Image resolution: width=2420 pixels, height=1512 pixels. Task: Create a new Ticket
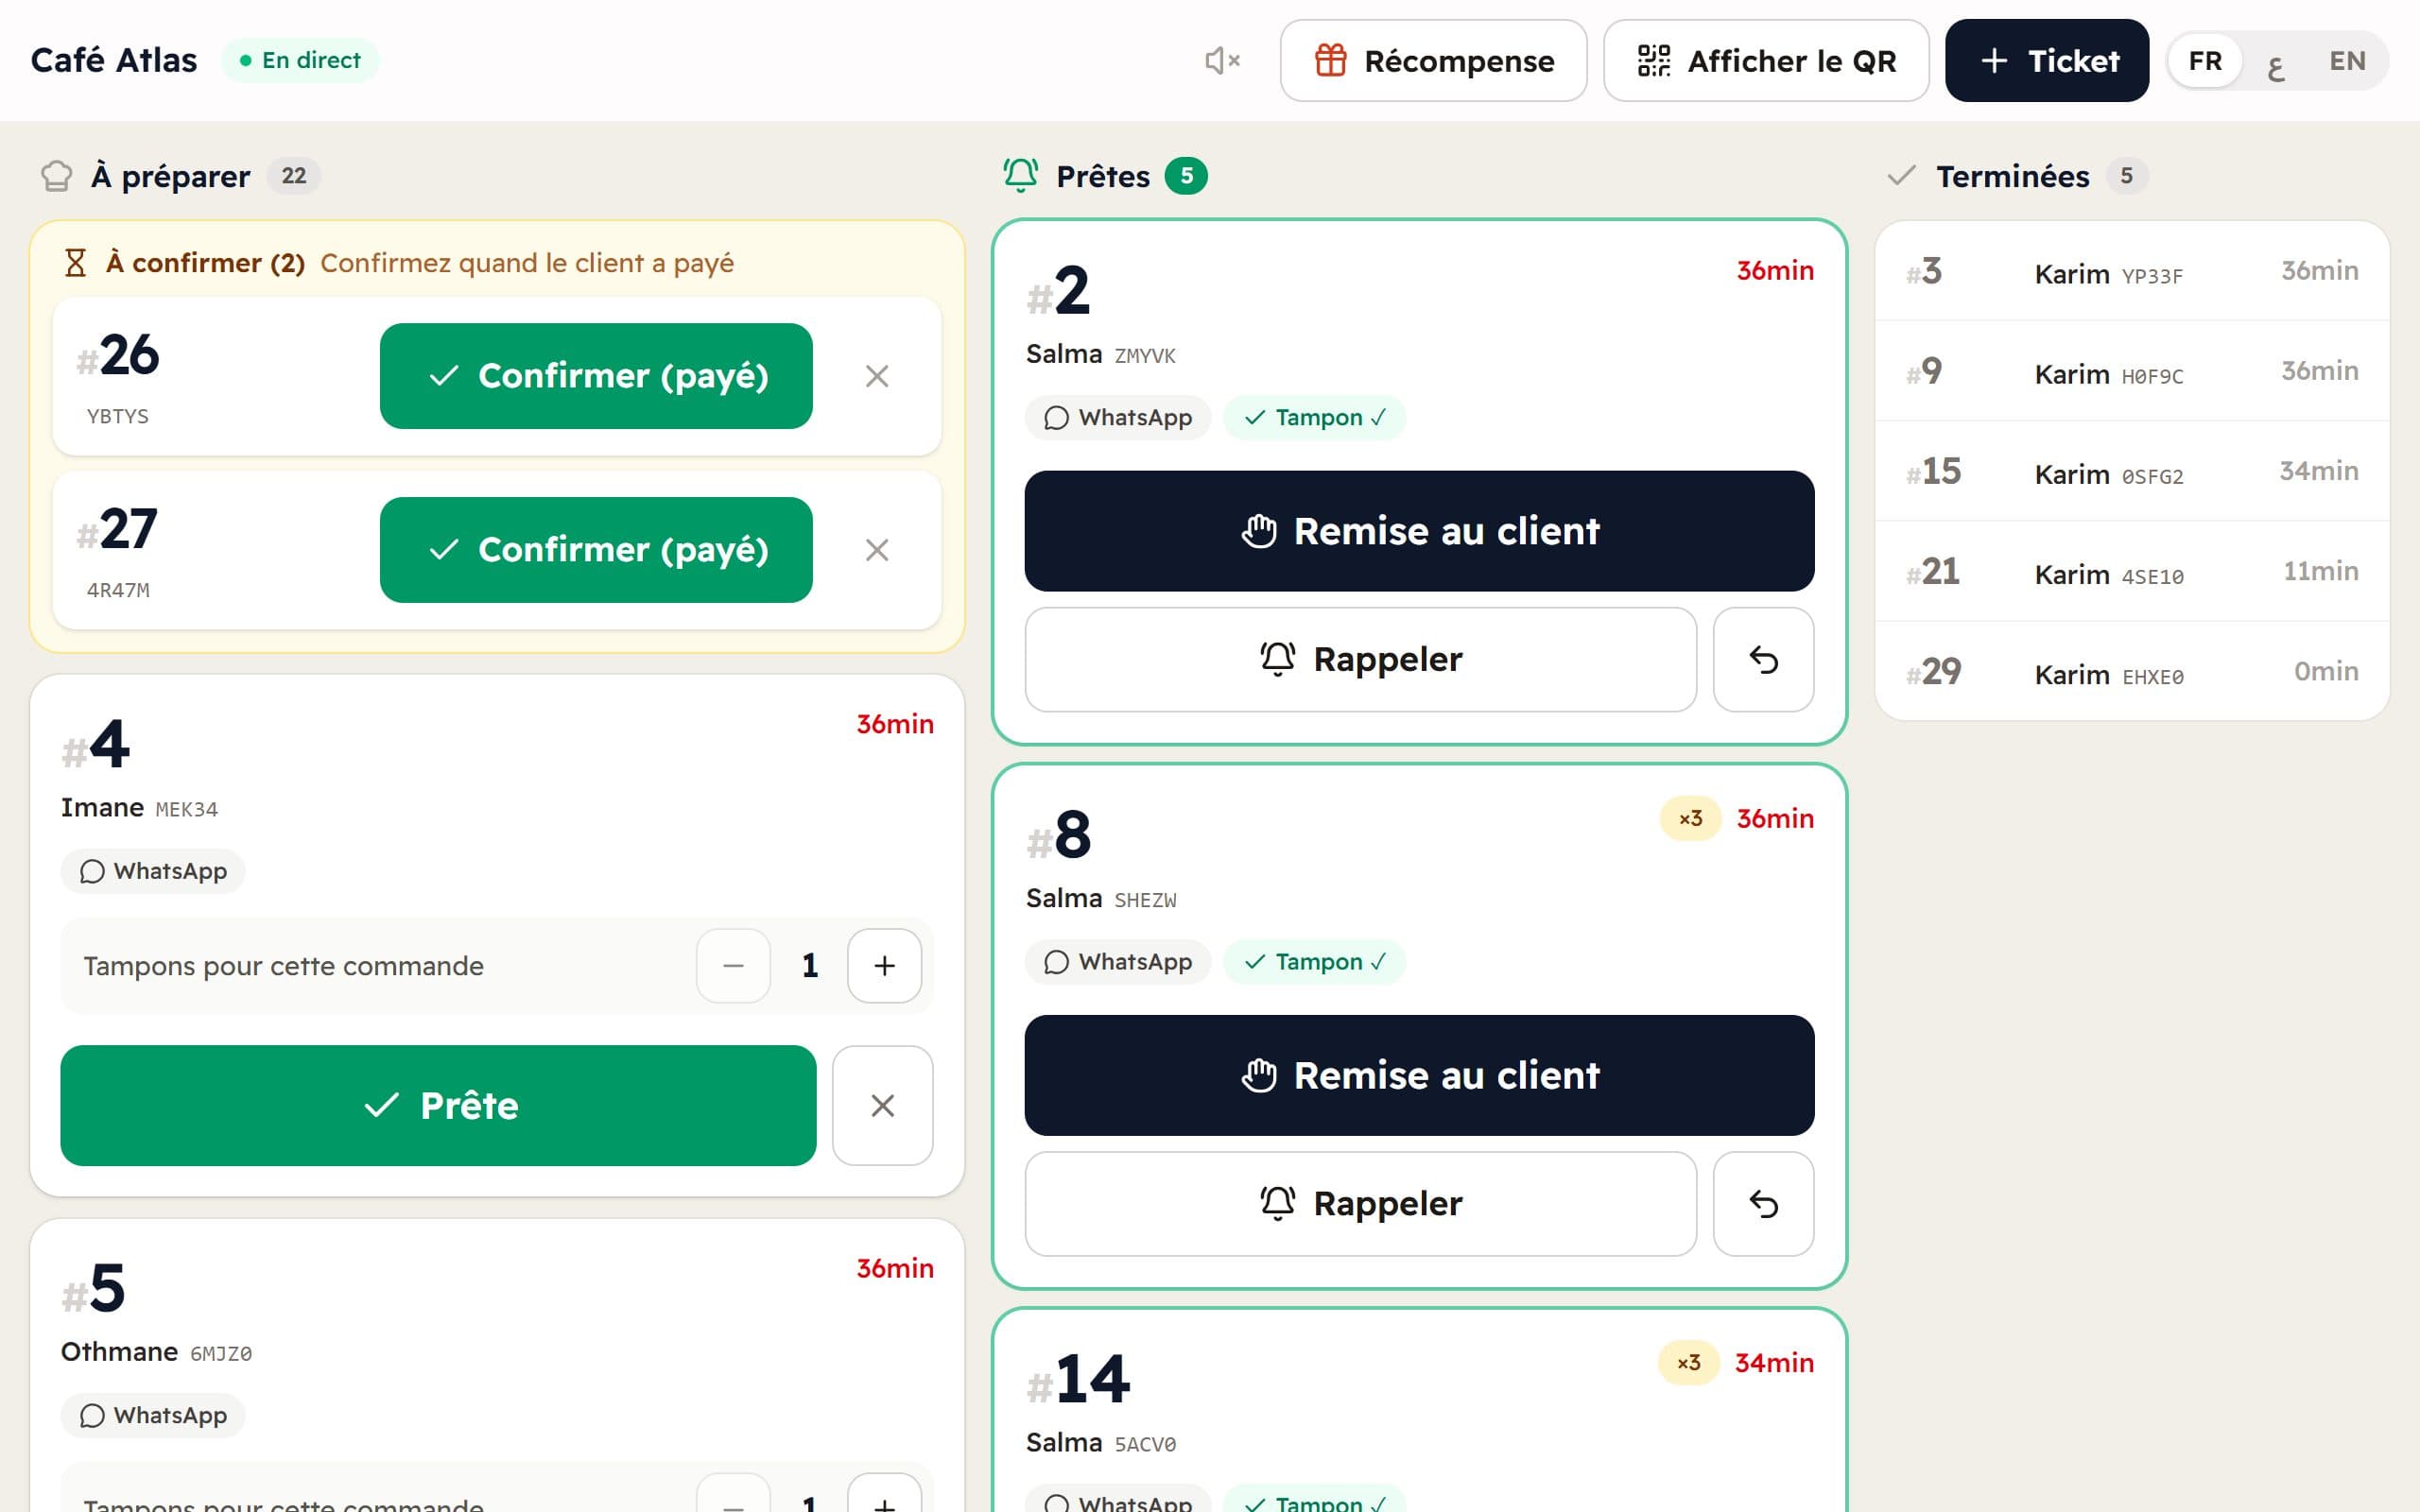[2046, 61]
